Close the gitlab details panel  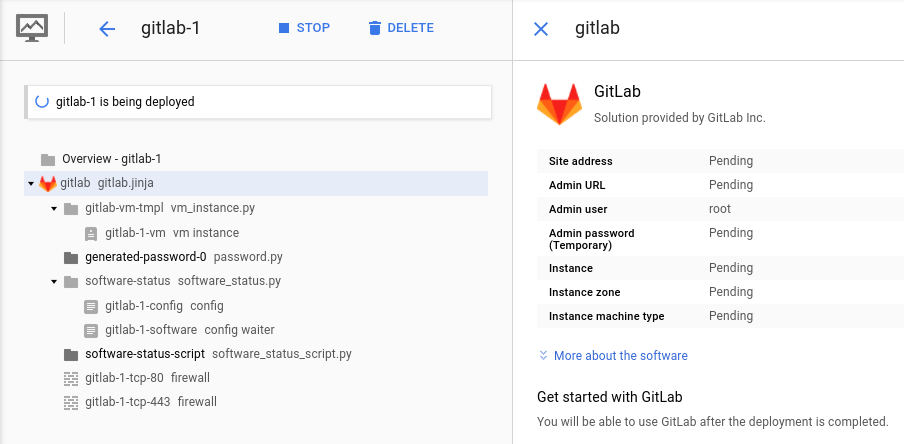tap(541, 28)
